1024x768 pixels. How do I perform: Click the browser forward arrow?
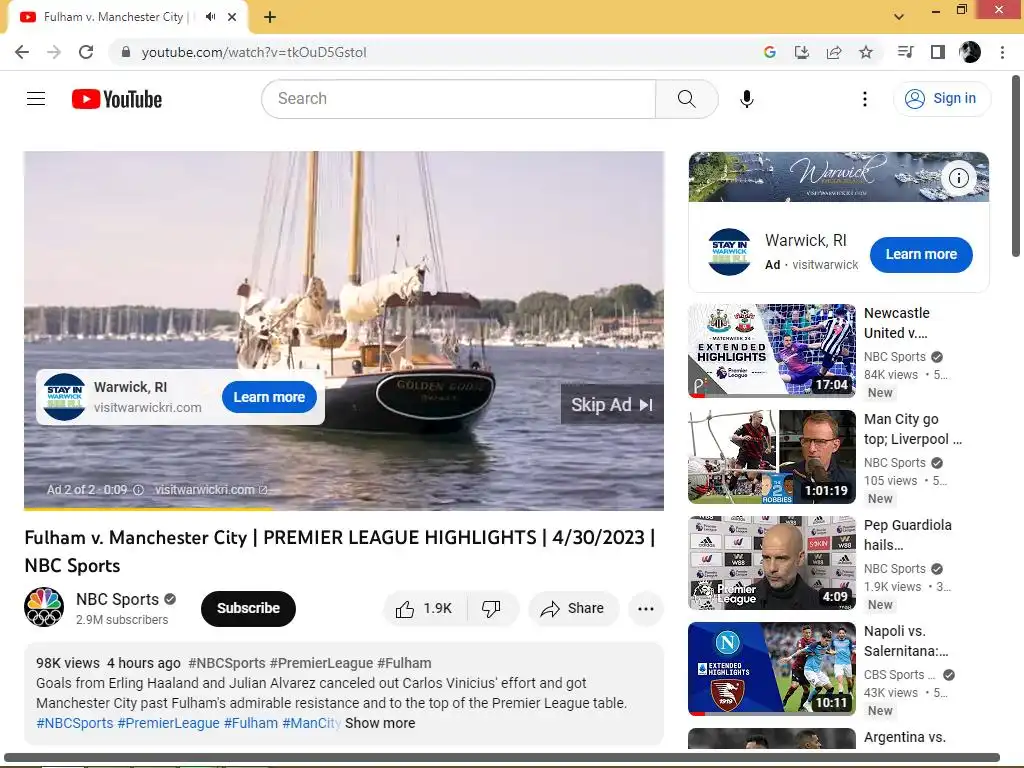[x=54, y=52]
